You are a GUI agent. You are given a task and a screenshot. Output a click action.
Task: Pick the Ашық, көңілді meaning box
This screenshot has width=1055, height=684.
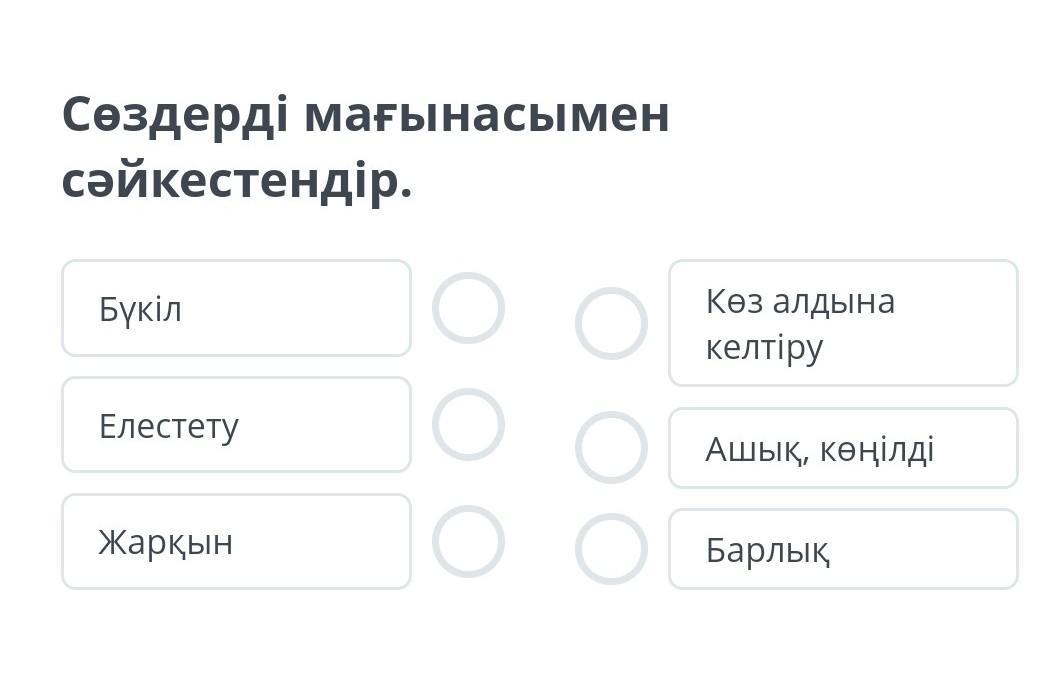843,448
